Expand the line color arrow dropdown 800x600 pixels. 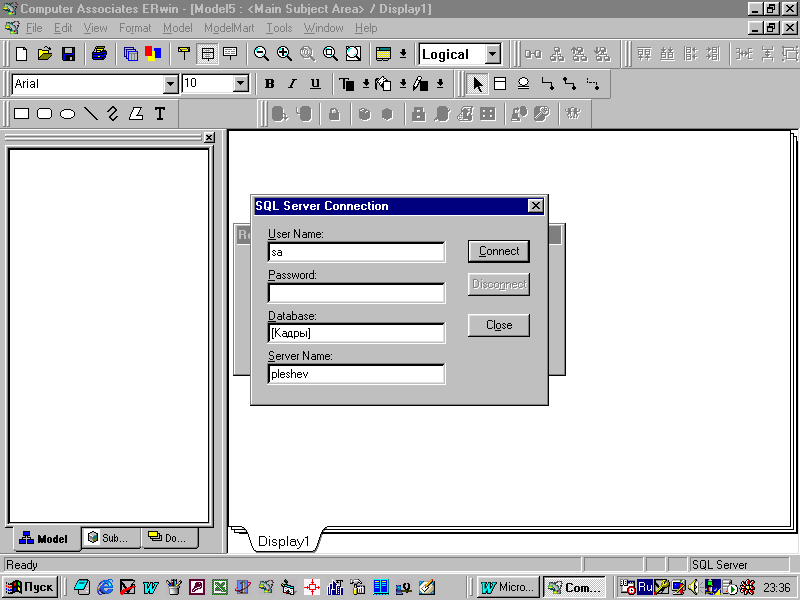click(x=440, y=84)
